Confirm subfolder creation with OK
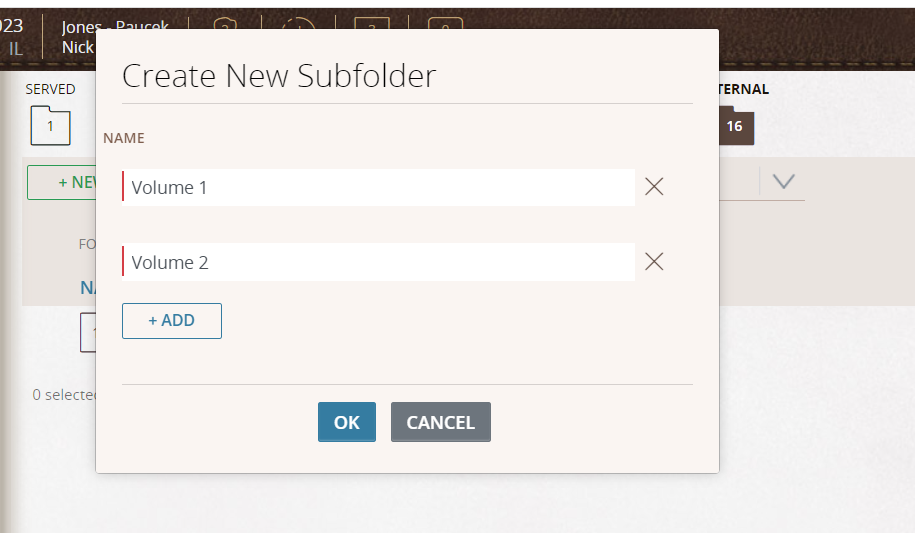 coord(347,422)
